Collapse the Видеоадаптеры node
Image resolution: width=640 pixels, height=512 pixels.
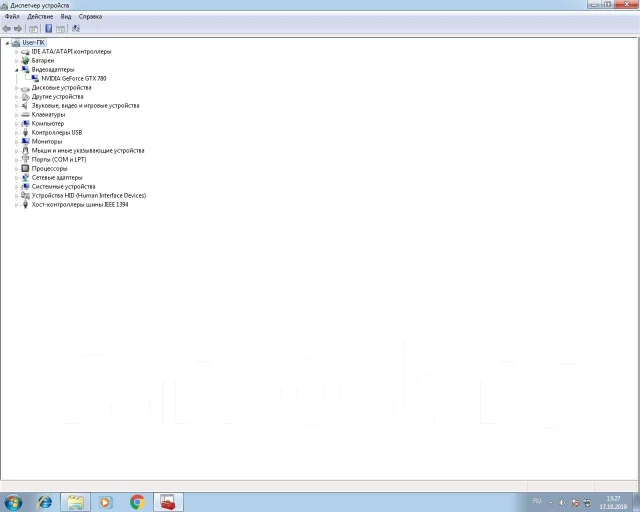click(17, 70)
